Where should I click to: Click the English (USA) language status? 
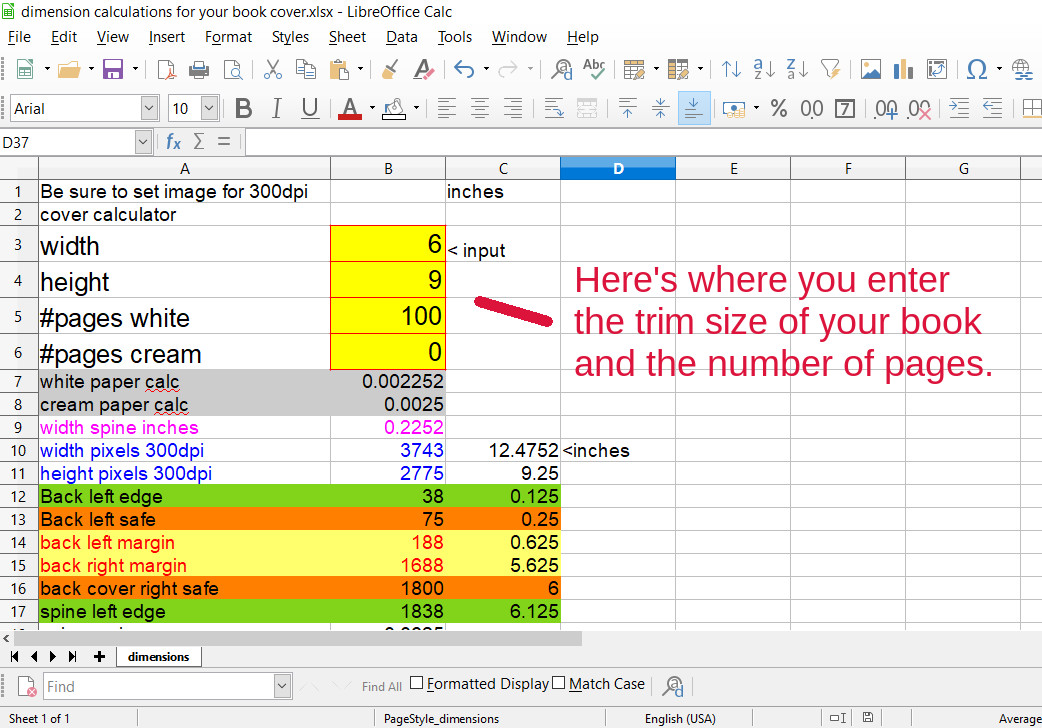(x=680, y=718)
